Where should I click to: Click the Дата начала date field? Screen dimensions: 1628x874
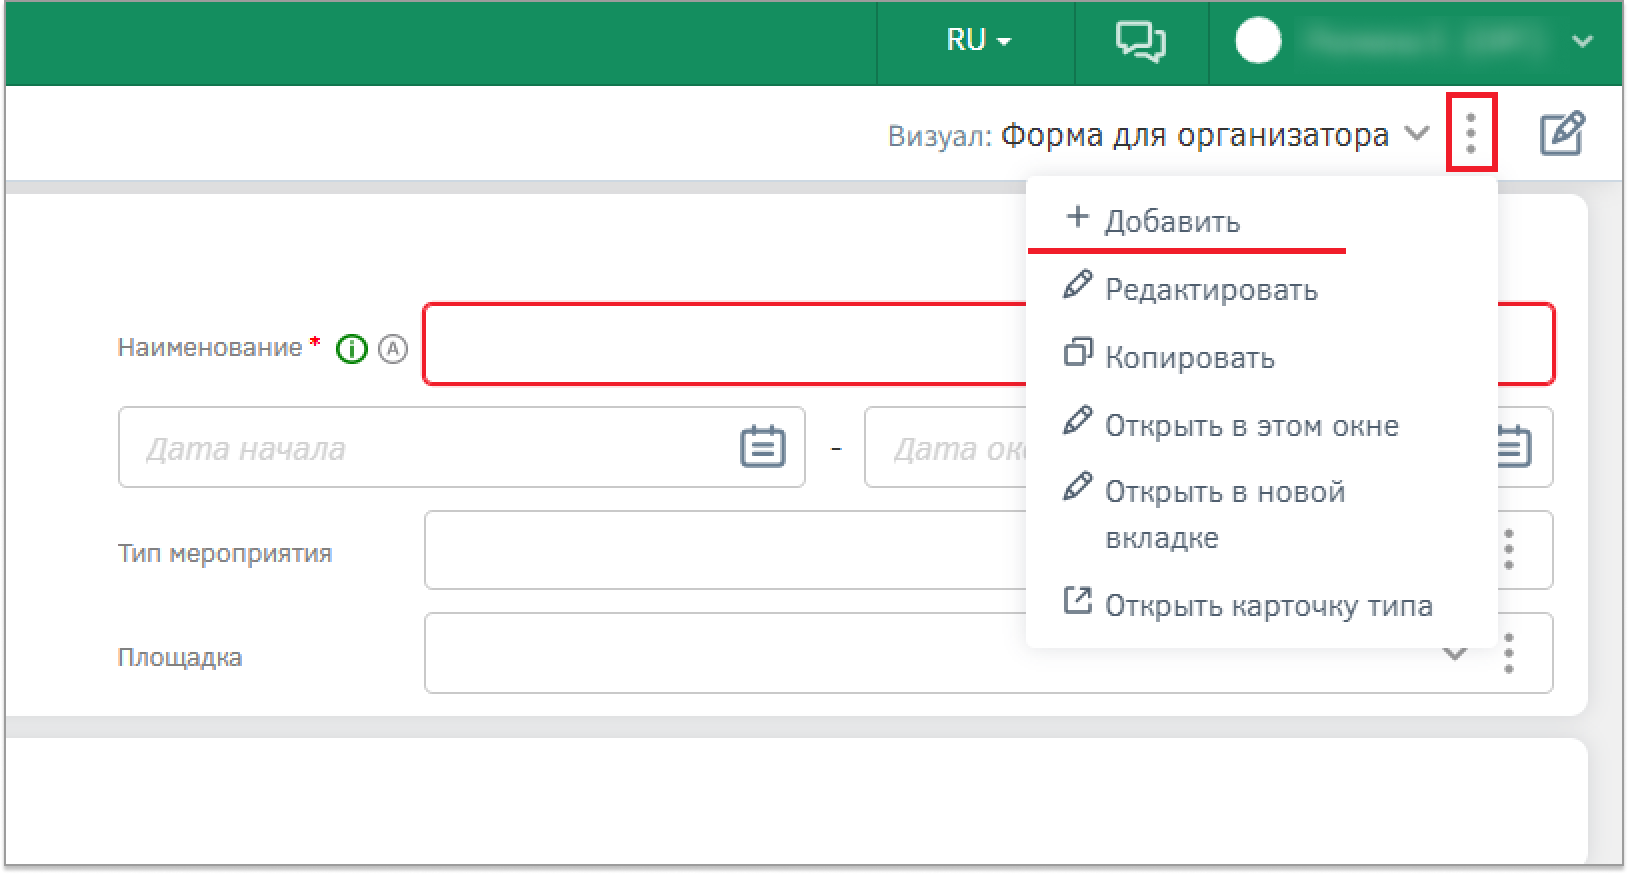point(462,447)
